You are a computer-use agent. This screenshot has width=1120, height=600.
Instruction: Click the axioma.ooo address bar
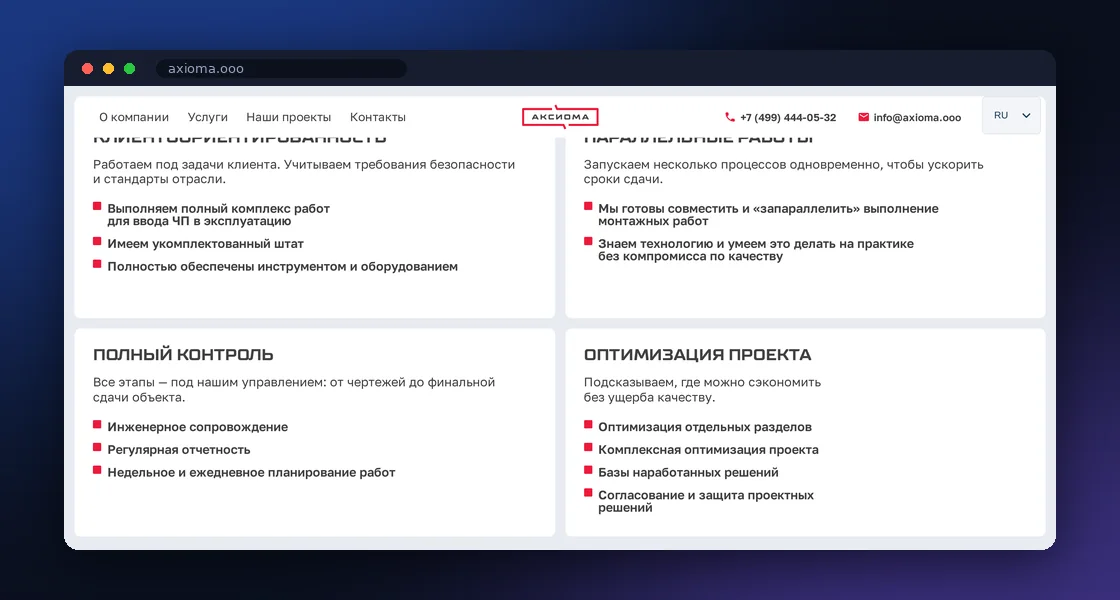click(x=281, y=69)
